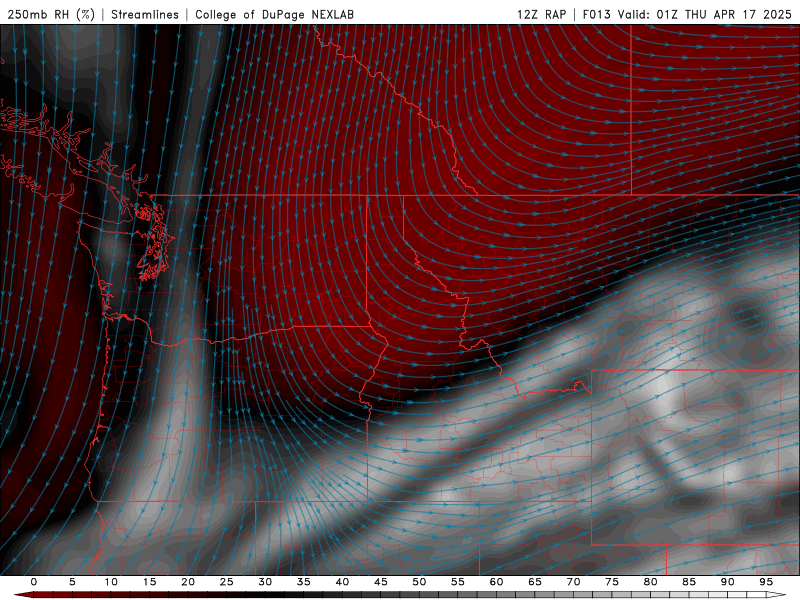Click the colorbar label '45'

(381, 582)
